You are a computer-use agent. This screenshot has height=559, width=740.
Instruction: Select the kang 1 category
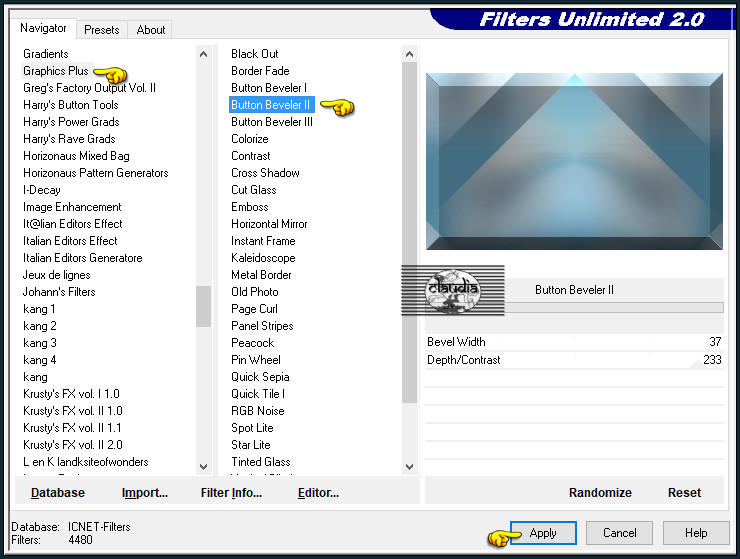(x=39, y=309)
